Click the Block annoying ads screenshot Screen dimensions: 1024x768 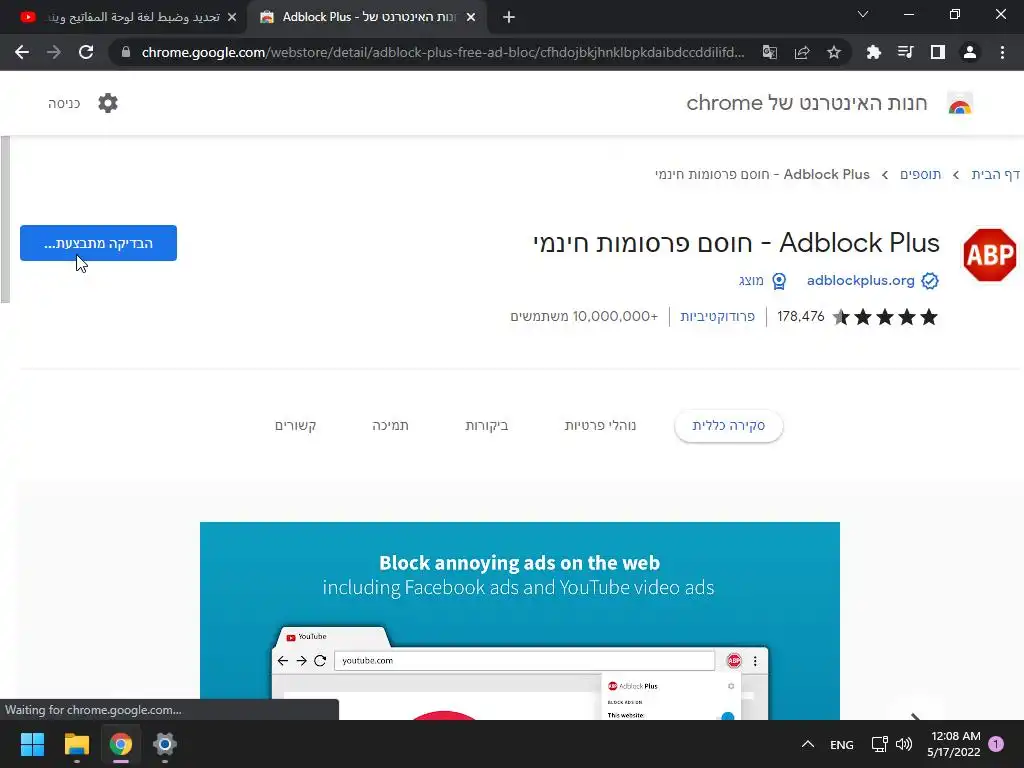click(520, 620)
